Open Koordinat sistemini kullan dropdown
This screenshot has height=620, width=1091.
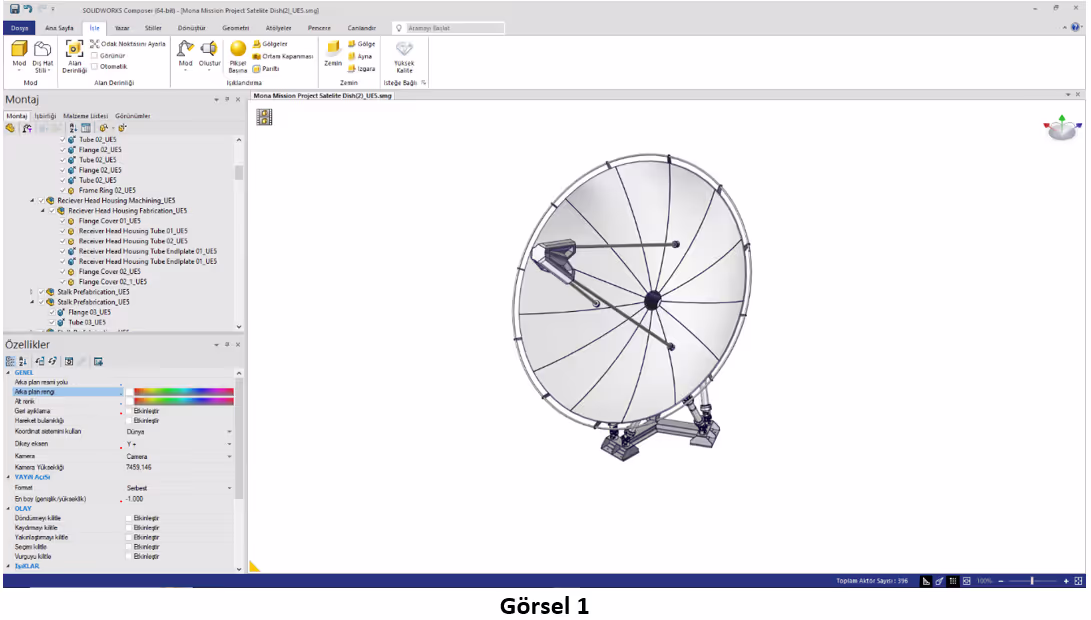pyautogui.click(x=230, y=432)
